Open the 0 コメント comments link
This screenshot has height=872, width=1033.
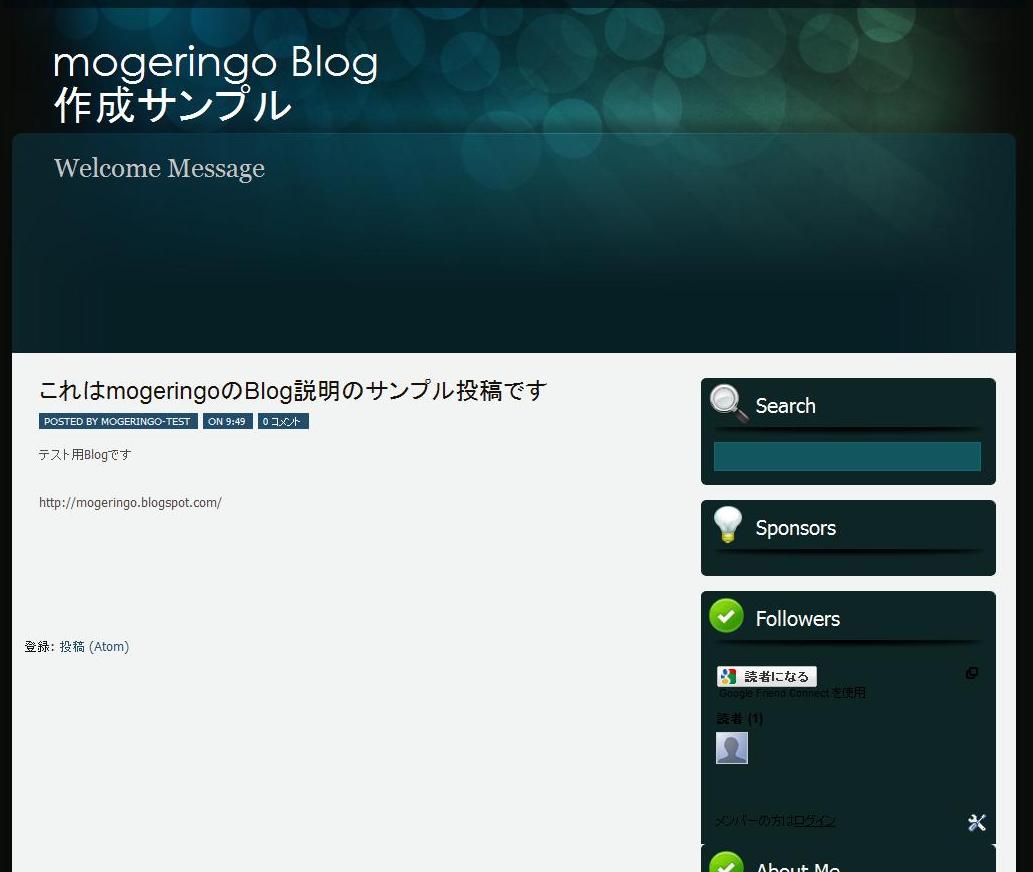click(x=283, y=422)
